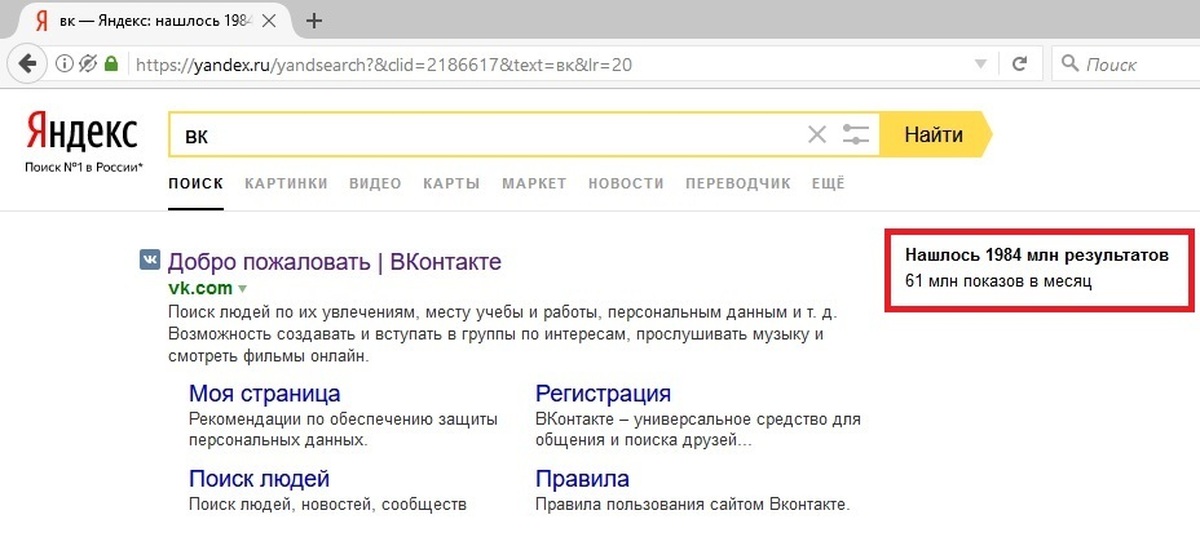The image size is (1200, 537).
Task: Click the browser back arrow button
Action: 28,64
